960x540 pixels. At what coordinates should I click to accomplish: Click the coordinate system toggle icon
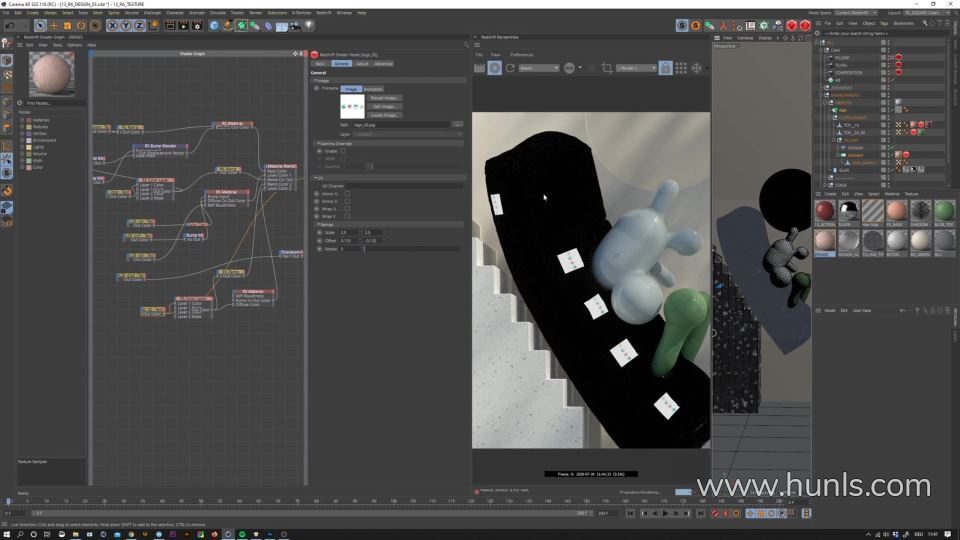153,26
